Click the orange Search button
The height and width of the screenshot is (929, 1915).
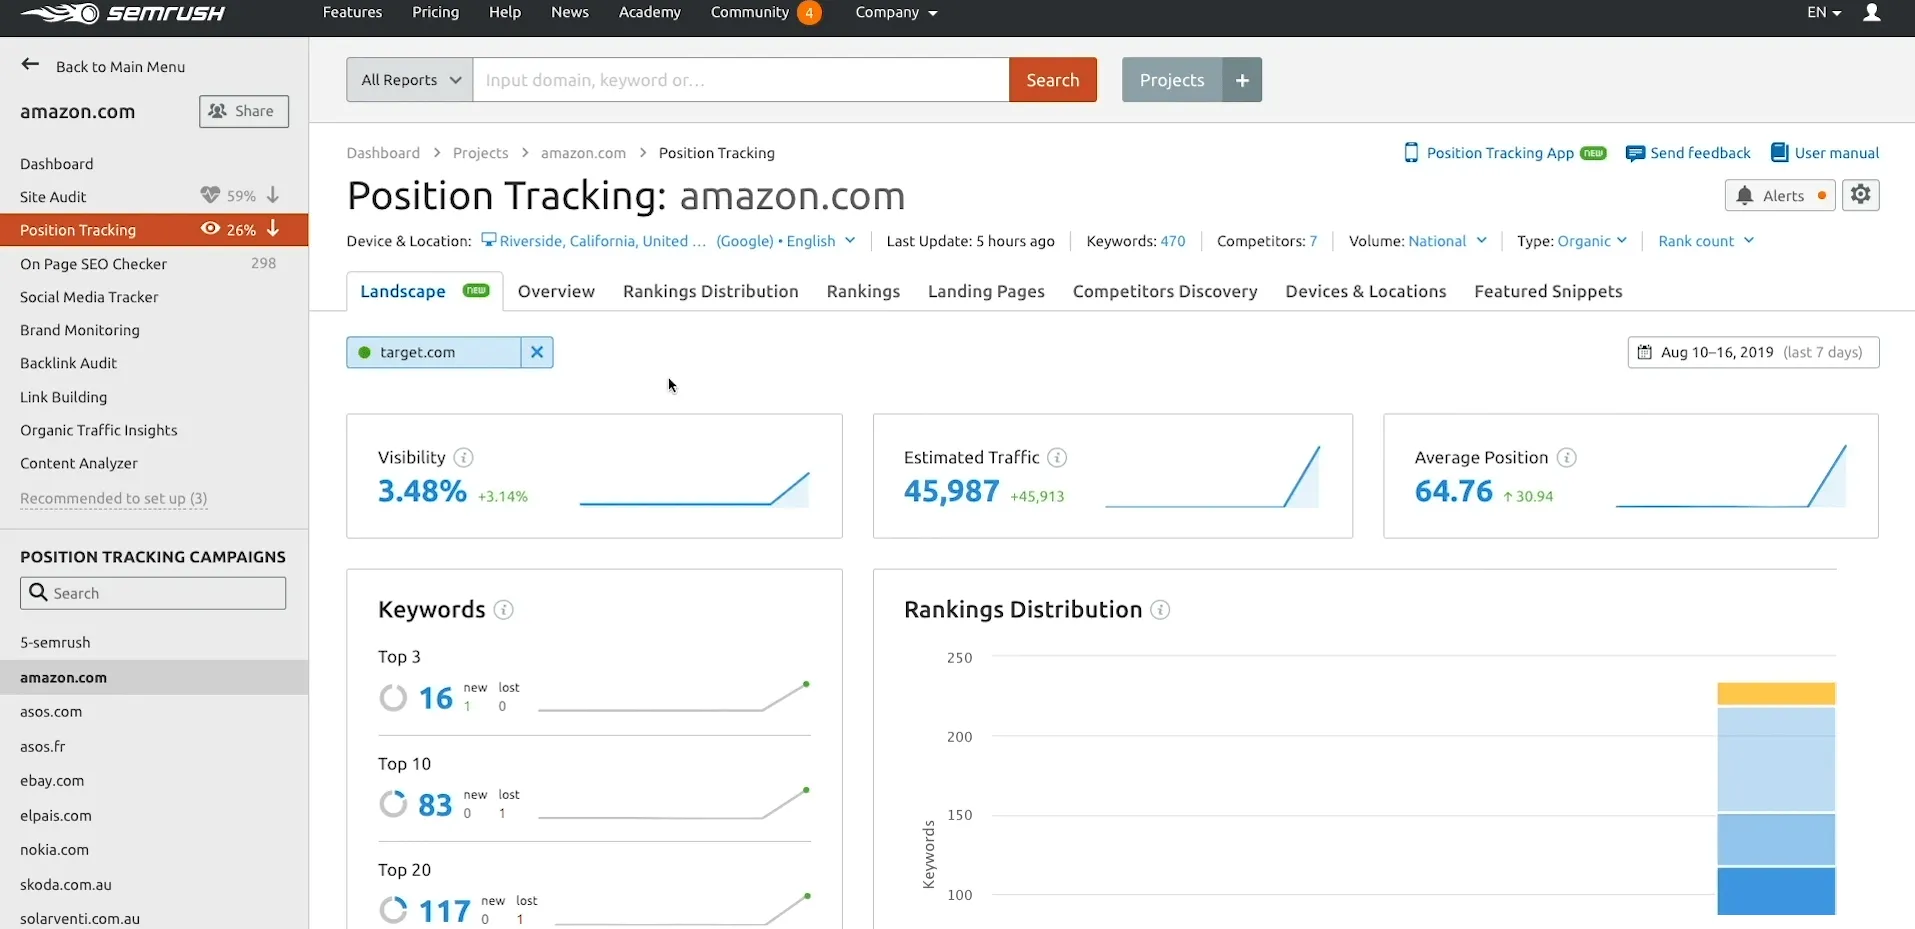click(1052, 80)
